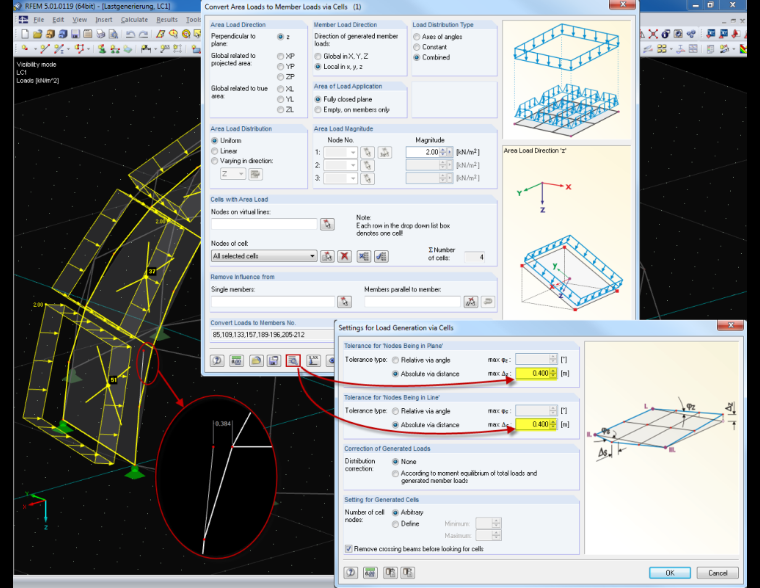
Task: Select the New Member tool icon
Action: 60,48
